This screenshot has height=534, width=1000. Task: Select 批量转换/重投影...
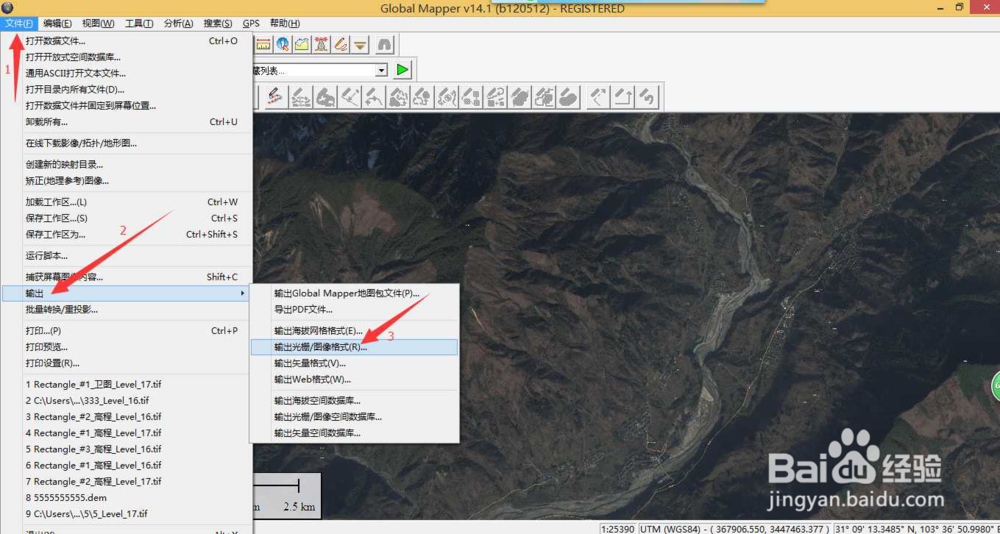[126, 309]
